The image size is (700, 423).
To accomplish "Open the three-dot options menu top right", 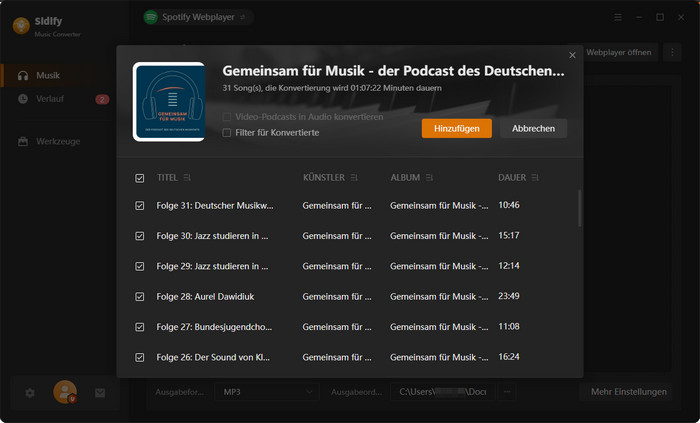I will point(672,52).
